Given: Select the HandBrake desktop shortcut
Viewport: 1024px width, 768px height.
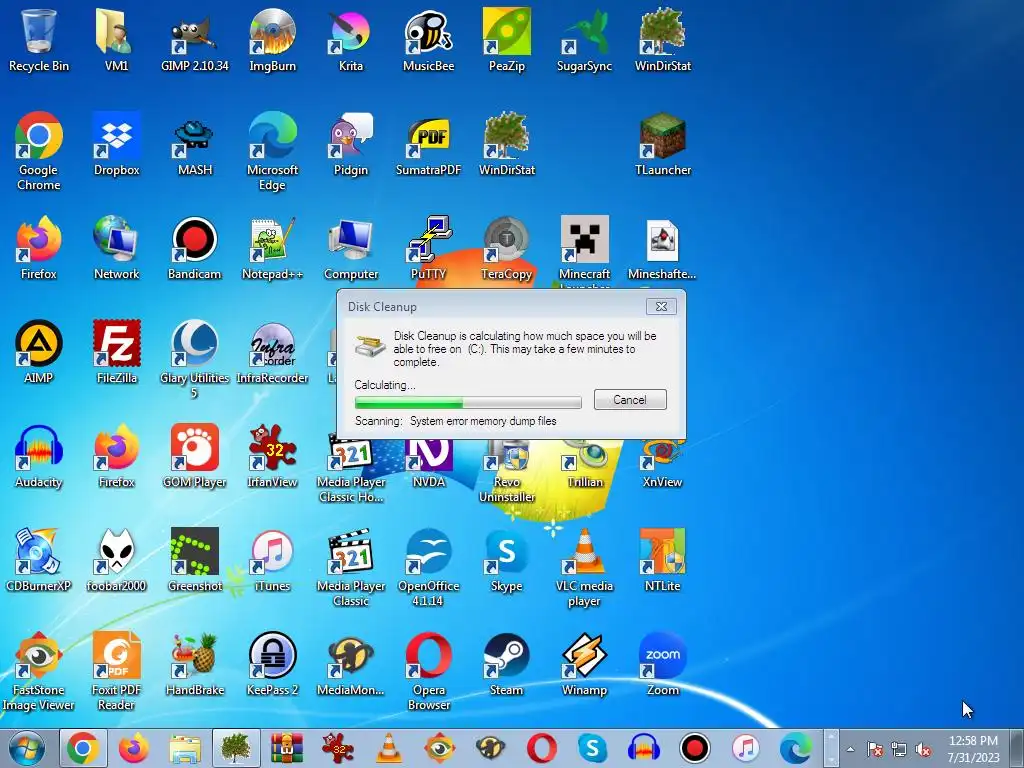Looking at the screenshot, I should pos(195,665).
